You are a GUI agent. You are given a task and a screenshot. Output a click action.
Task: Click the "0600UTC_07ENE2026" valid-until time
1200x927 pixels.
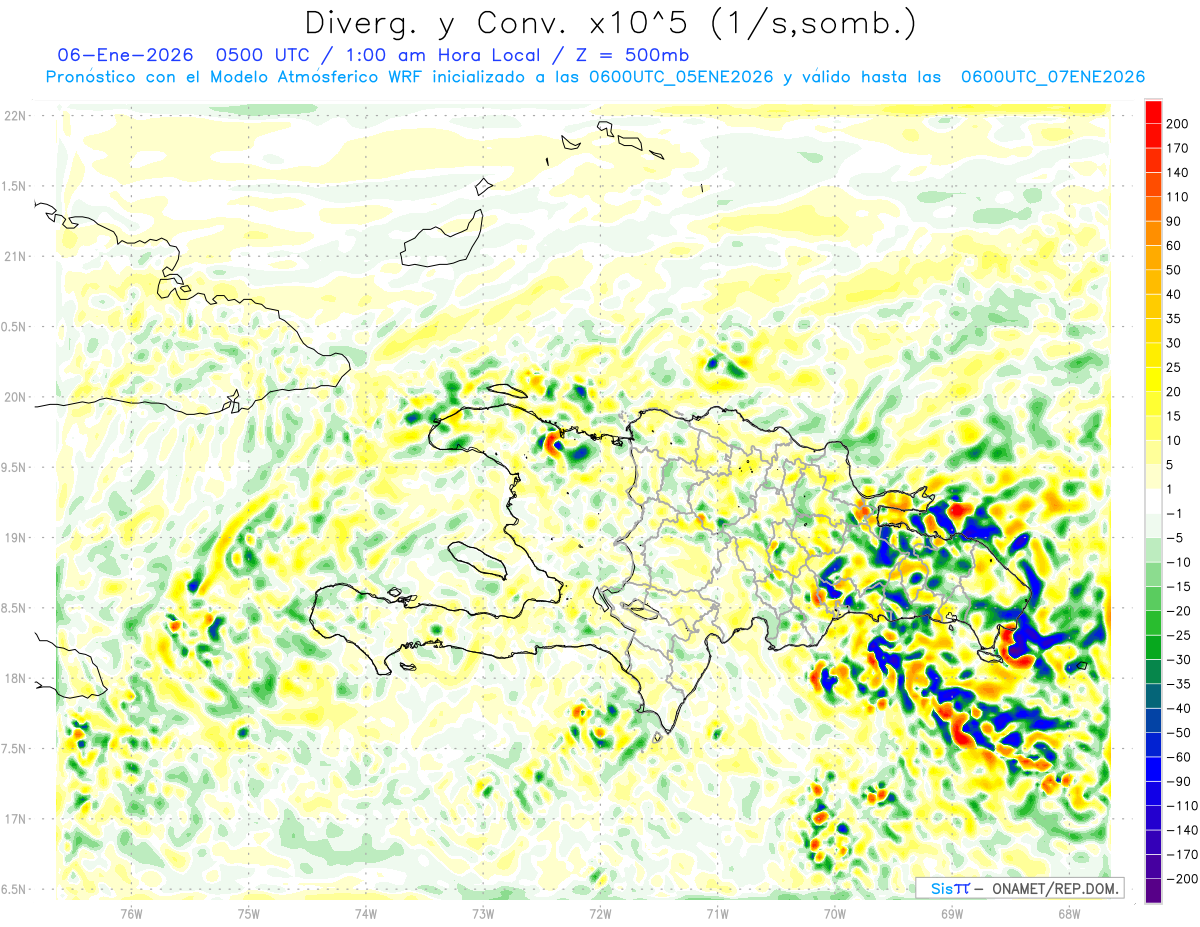(1053, 77)
